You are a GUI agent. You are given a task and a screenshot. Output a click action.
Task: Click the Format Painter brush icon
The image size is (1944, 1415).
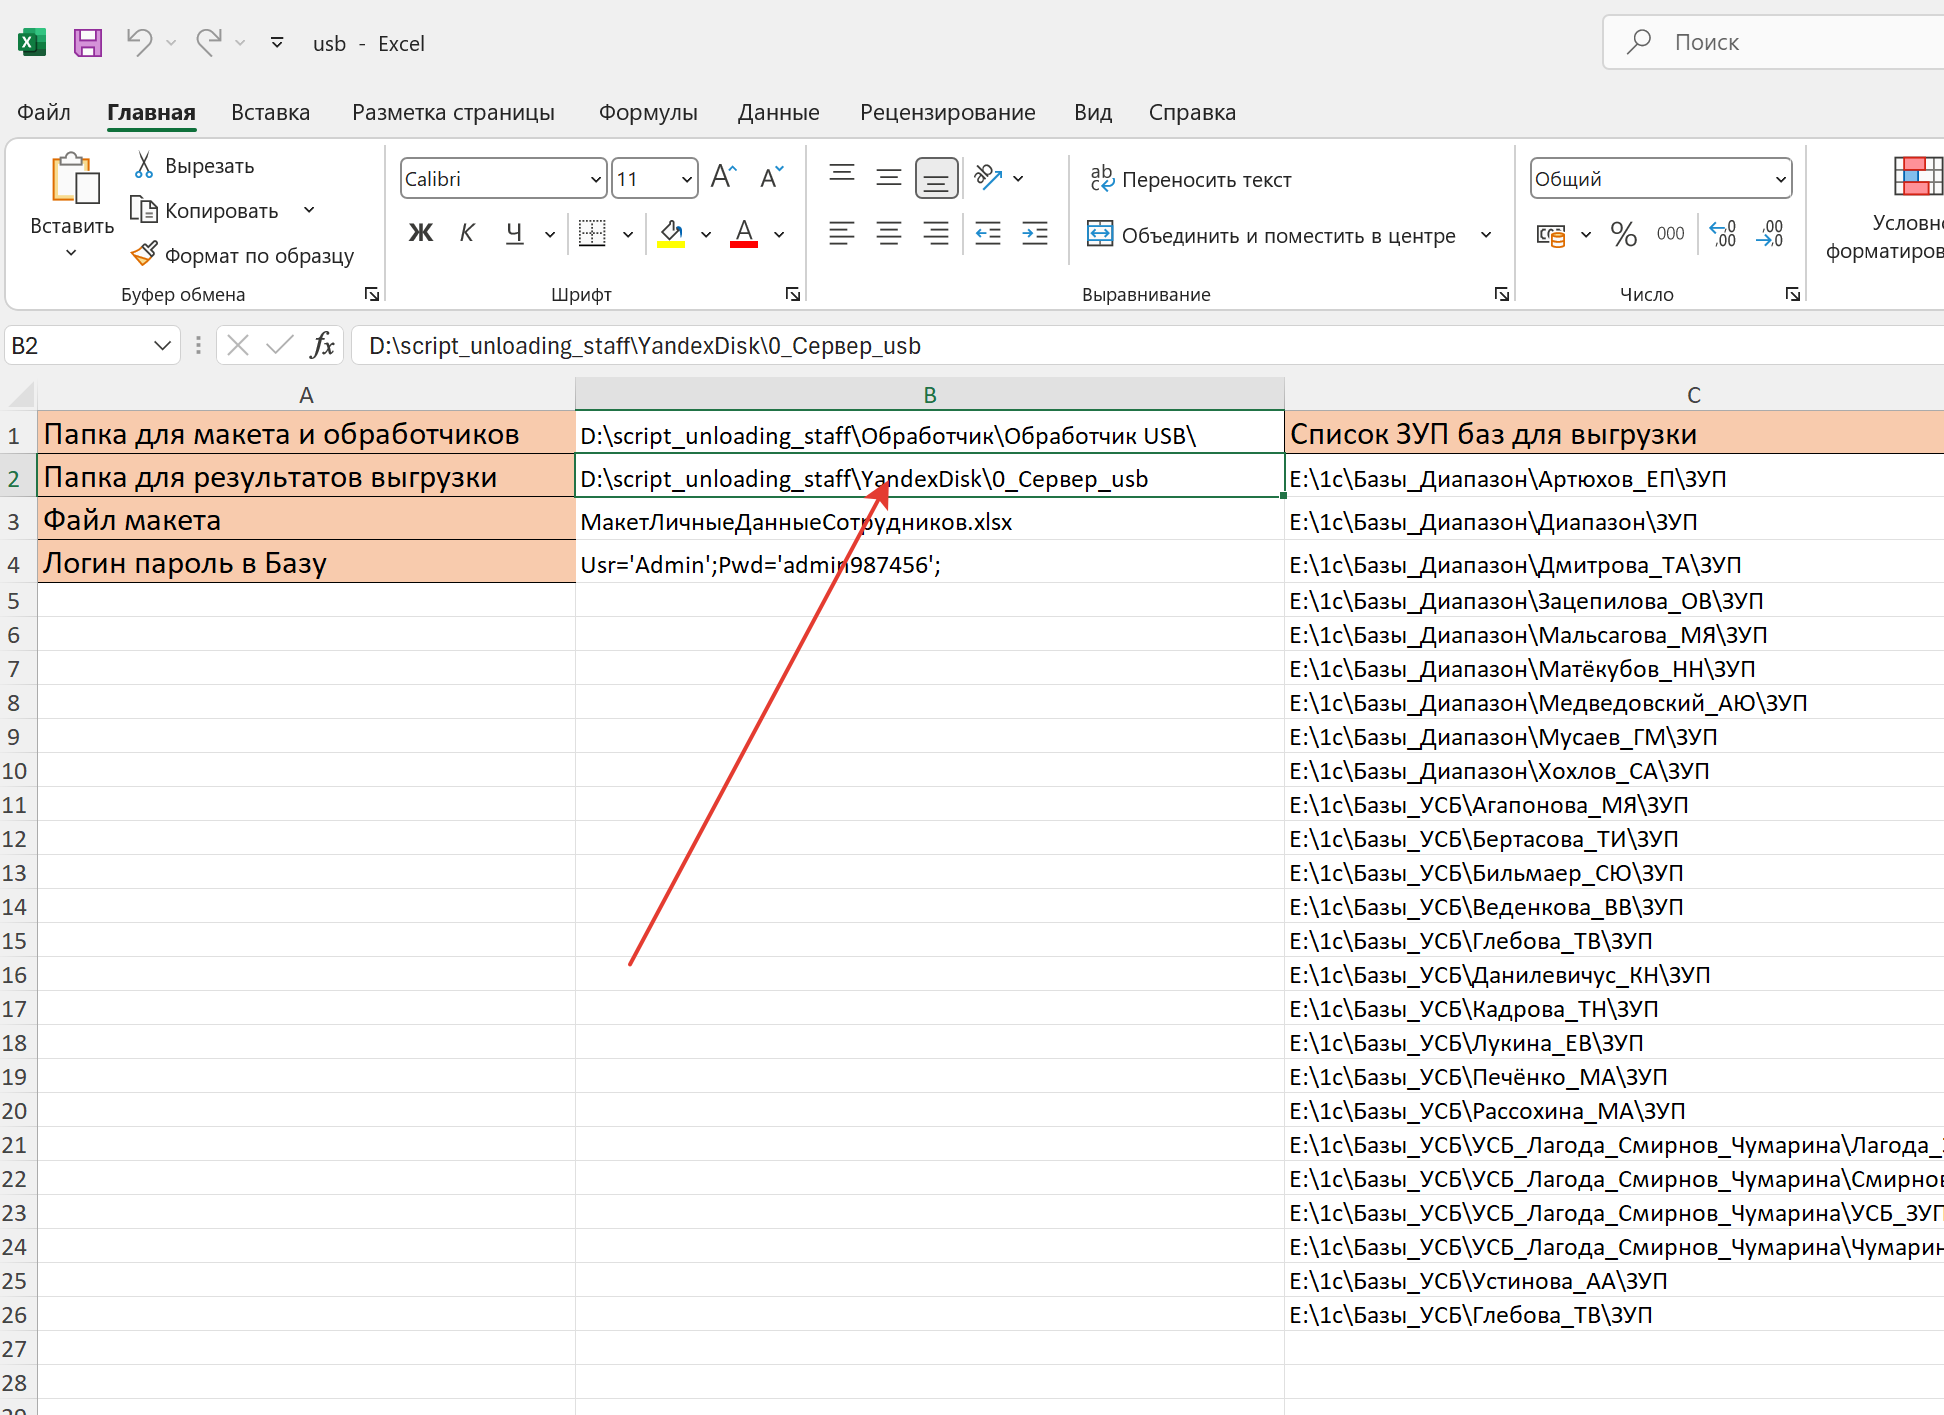pyautogui.click(x=144, y=255)
